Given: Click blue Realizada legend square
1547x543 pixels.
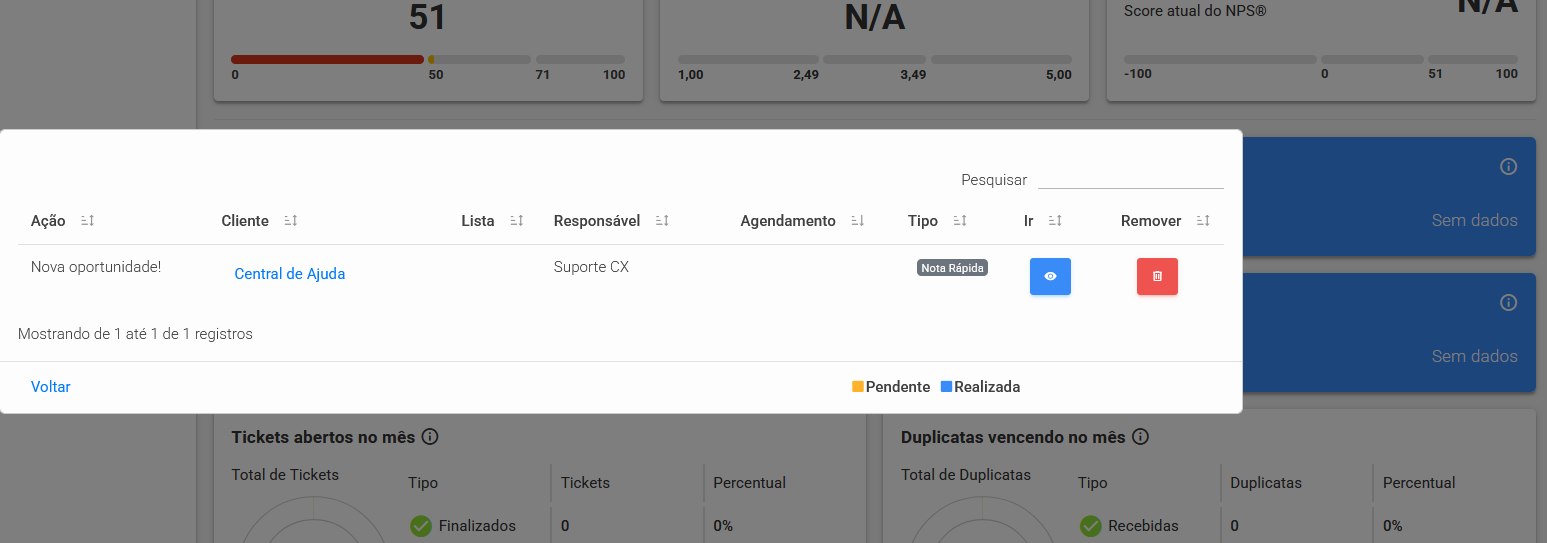Looking at the screenshot, I should [x=946, y=387].
